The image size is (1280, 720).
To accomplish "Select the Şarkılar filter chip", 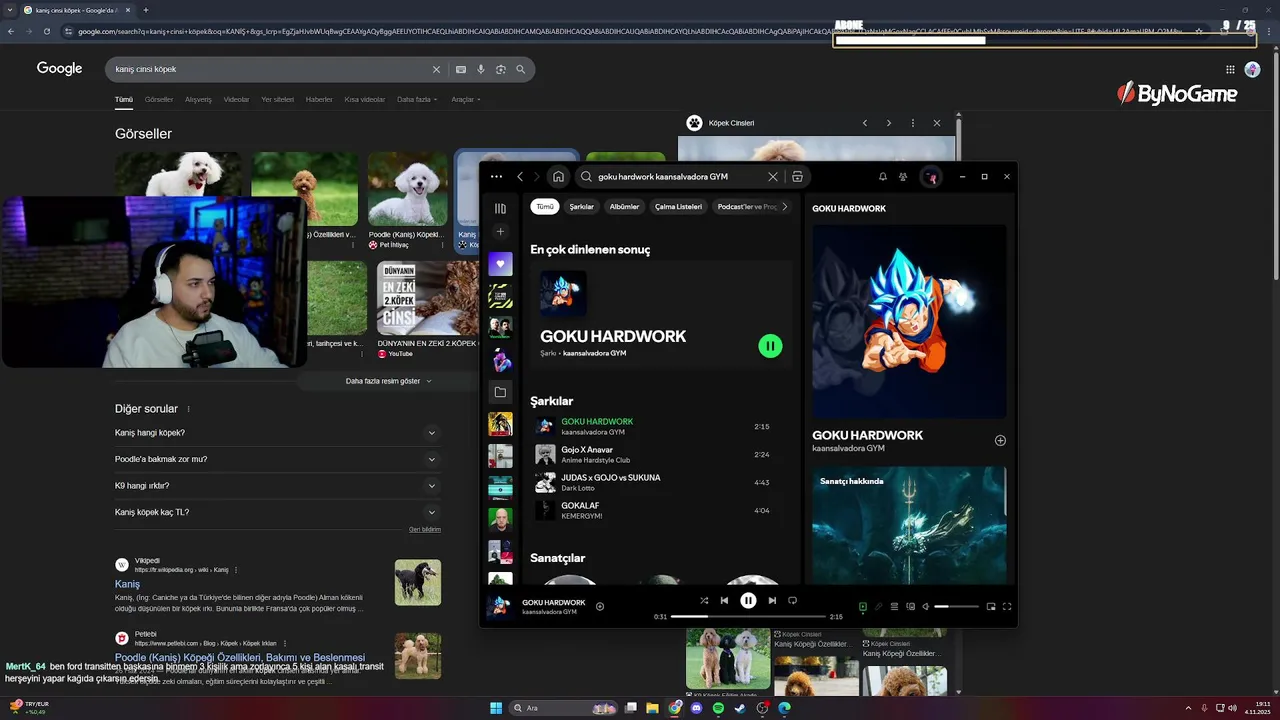I will (582, 207).
